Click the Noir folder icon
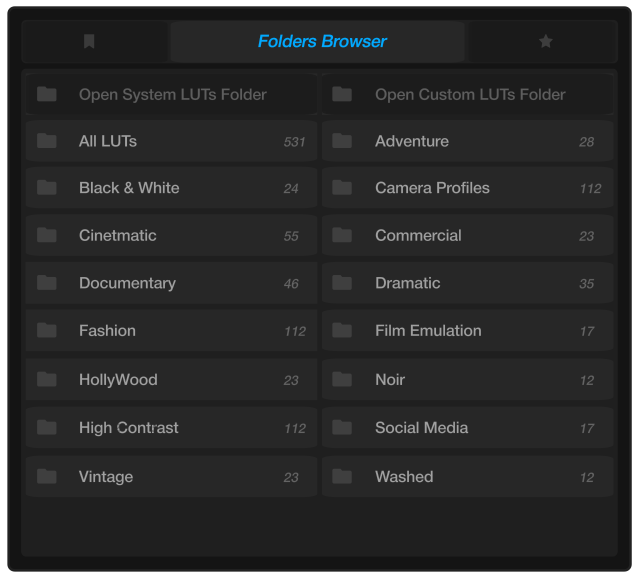640x579 pixels. (x=342, y=379)
